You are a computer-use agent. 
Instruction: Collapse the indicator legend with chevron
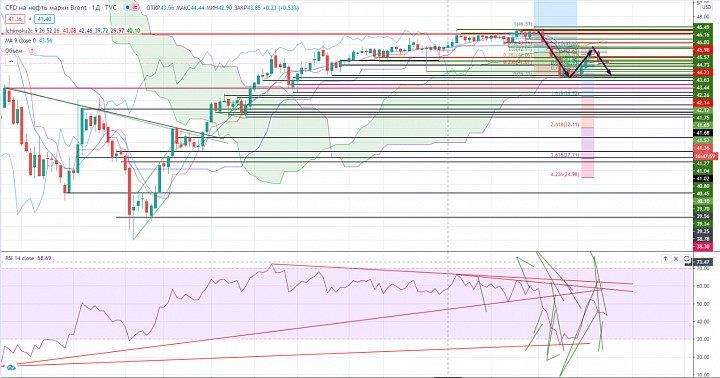(x=11, y=61)
